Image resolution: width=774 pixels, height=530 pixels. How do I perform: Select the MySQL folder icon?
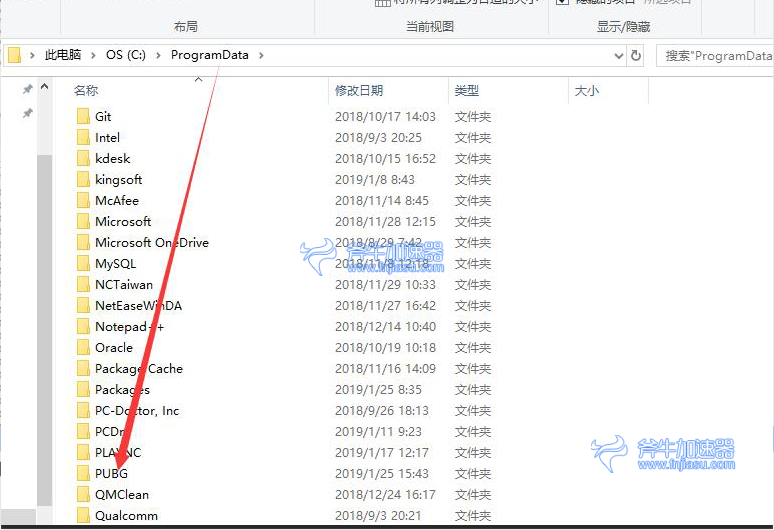pyautogui.click(x=83, y=264)
